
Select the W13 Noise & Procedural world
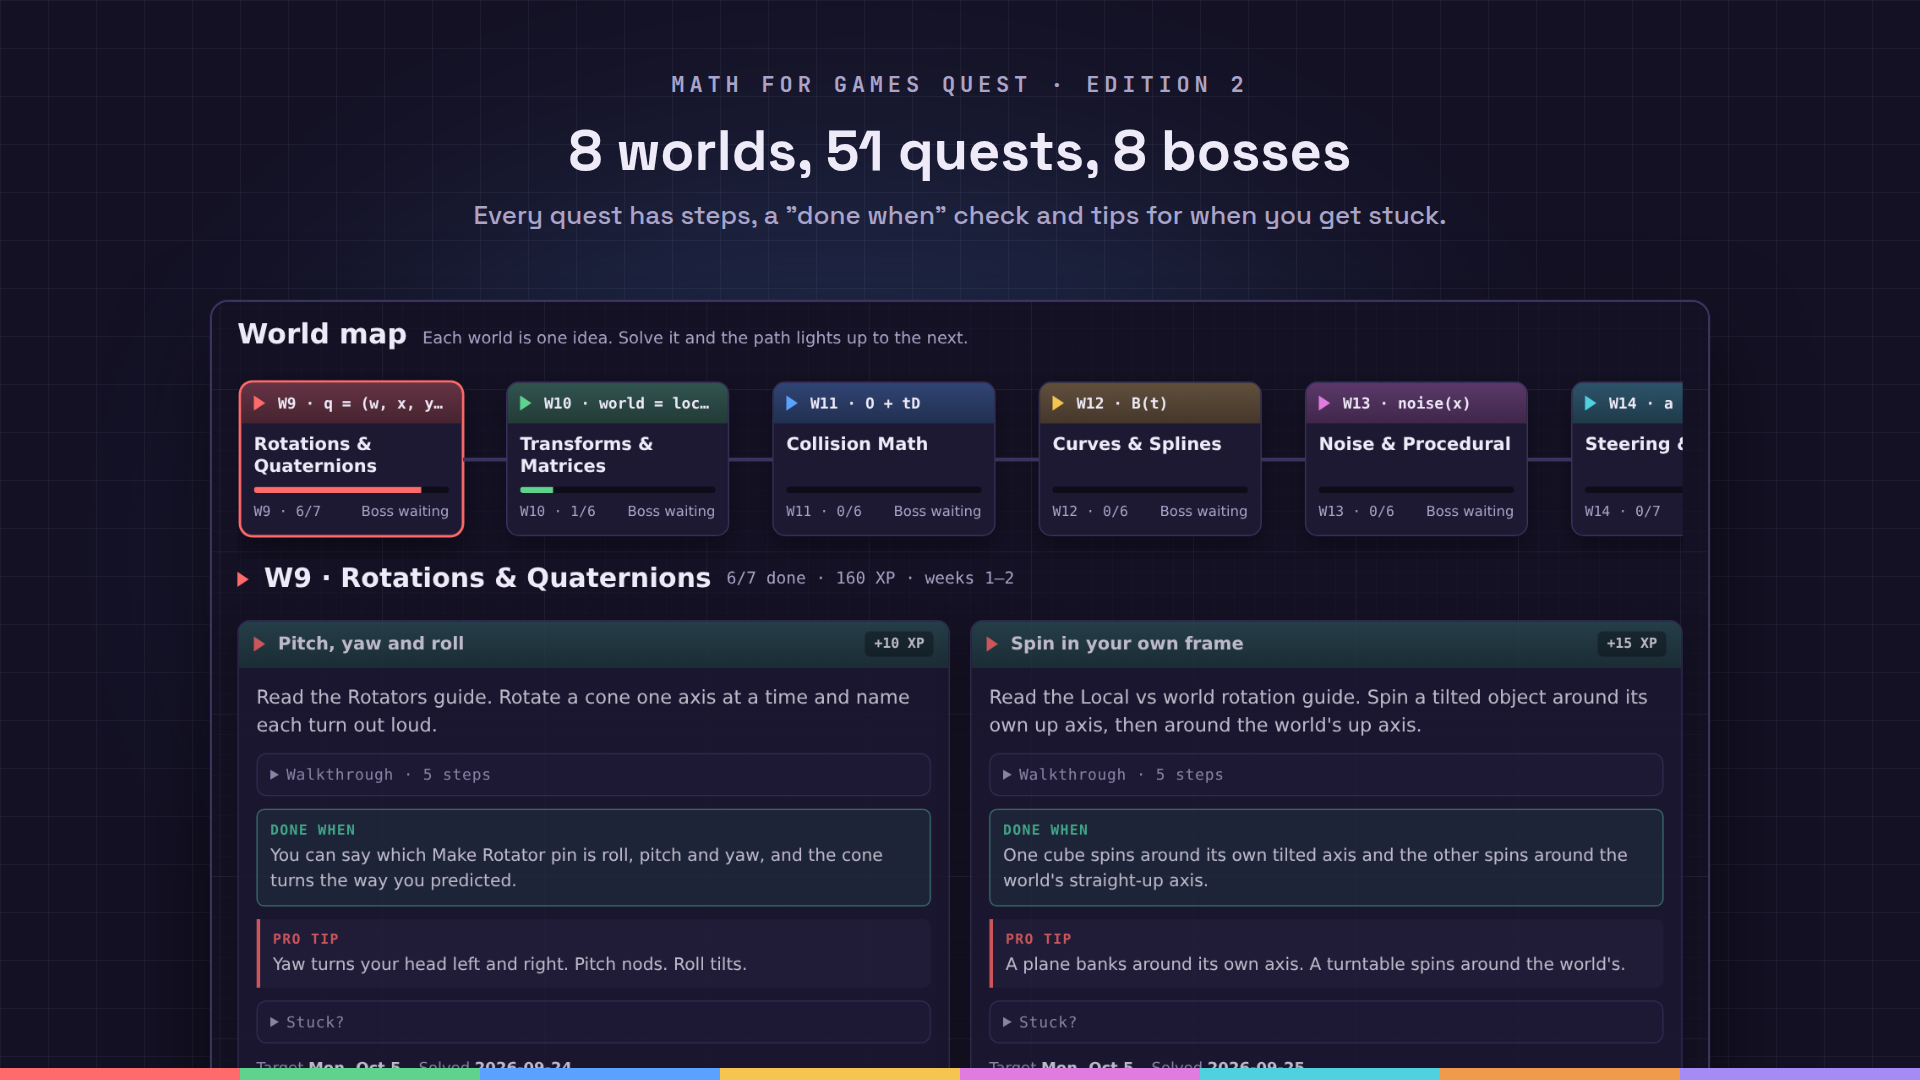(1415, 459)
